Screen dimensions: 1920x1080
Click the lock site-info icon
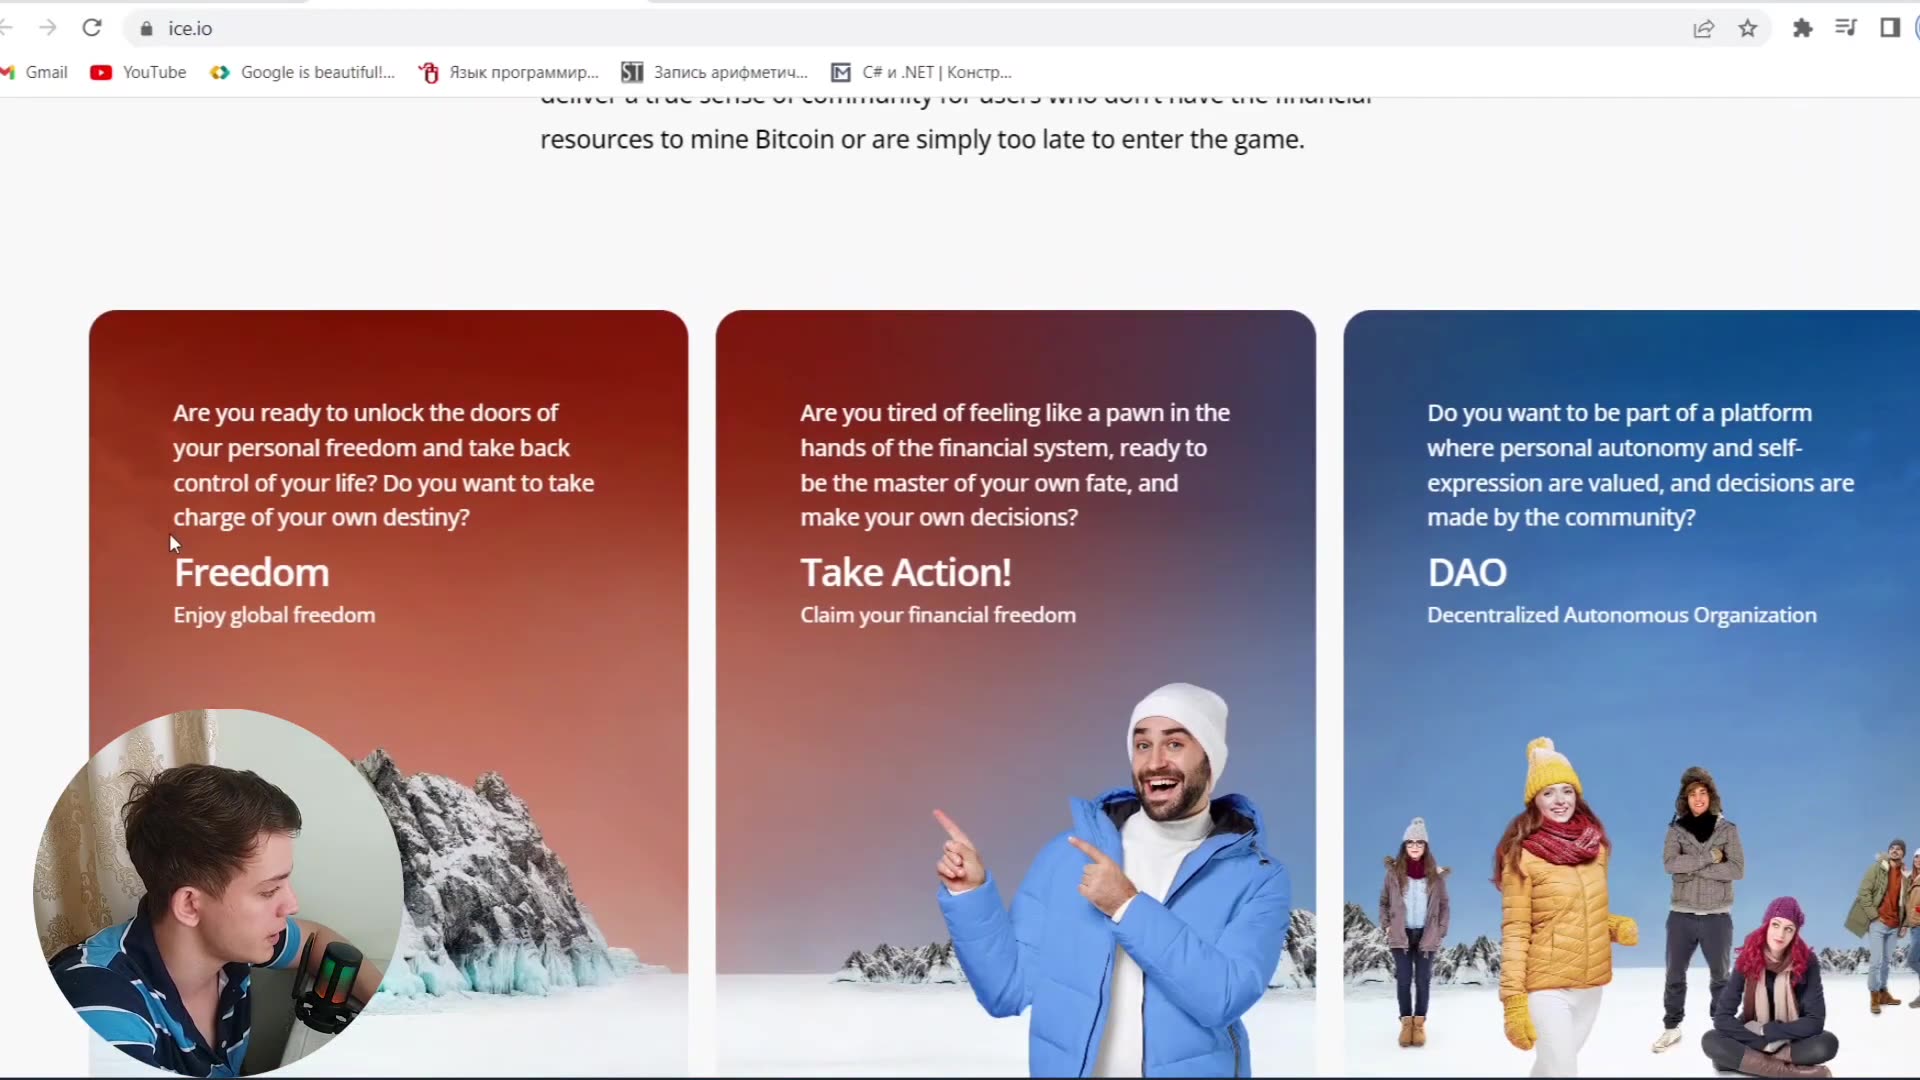147,29
